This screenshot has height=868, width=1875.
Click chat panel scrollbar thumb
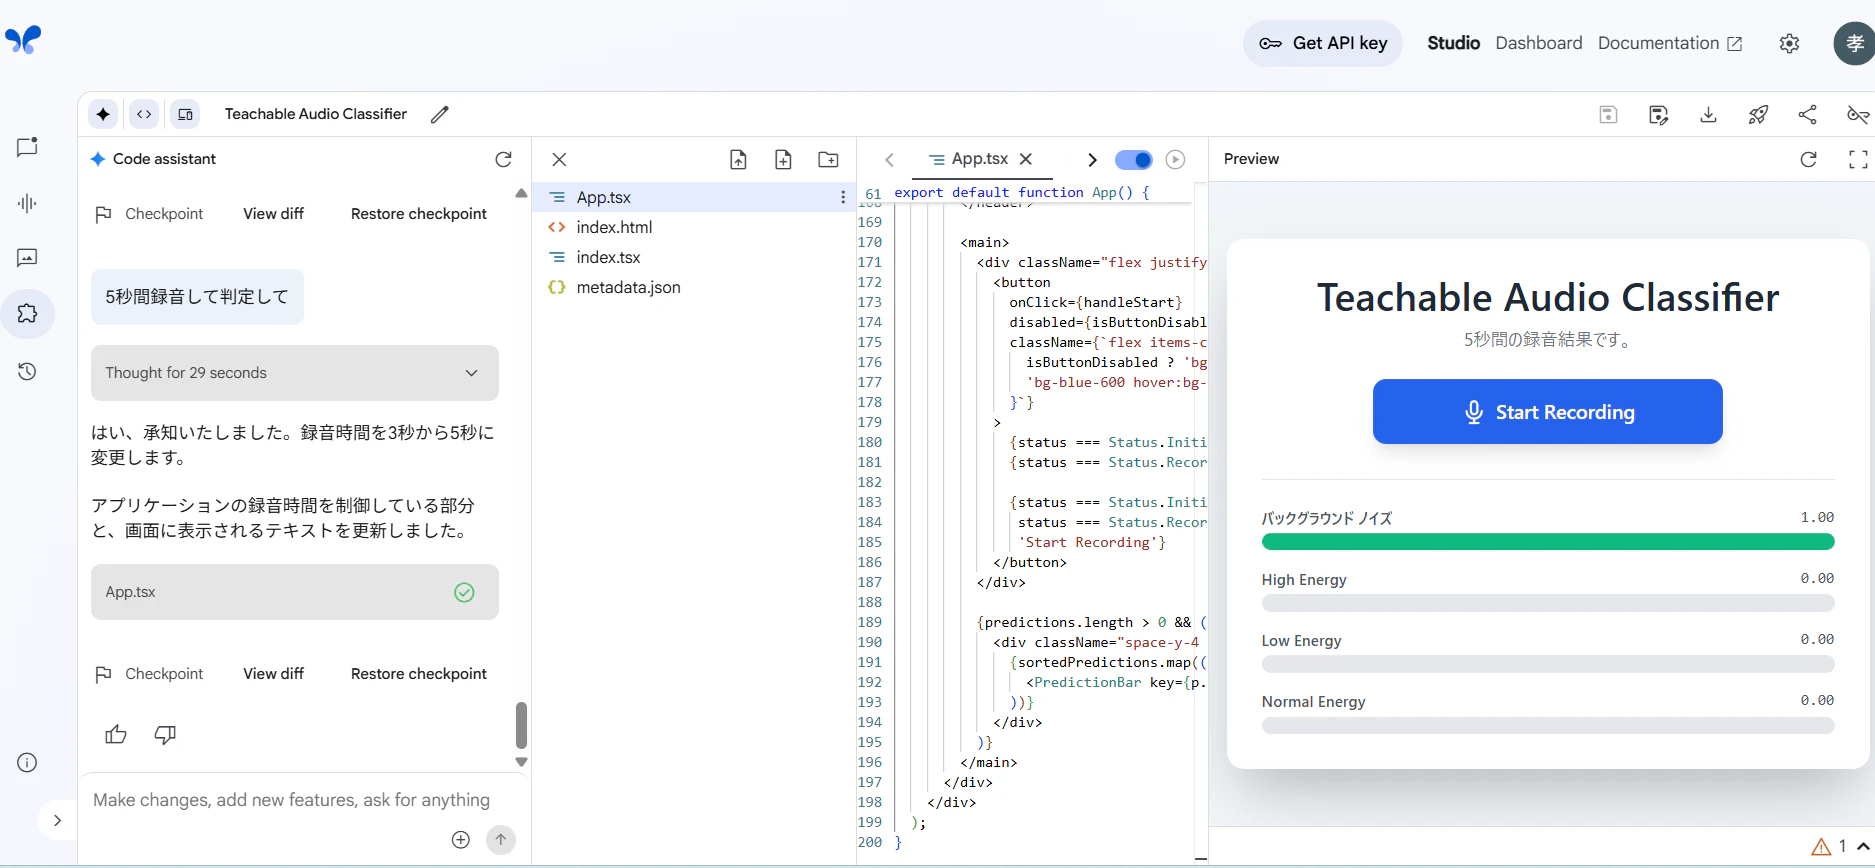pos(521,725)
